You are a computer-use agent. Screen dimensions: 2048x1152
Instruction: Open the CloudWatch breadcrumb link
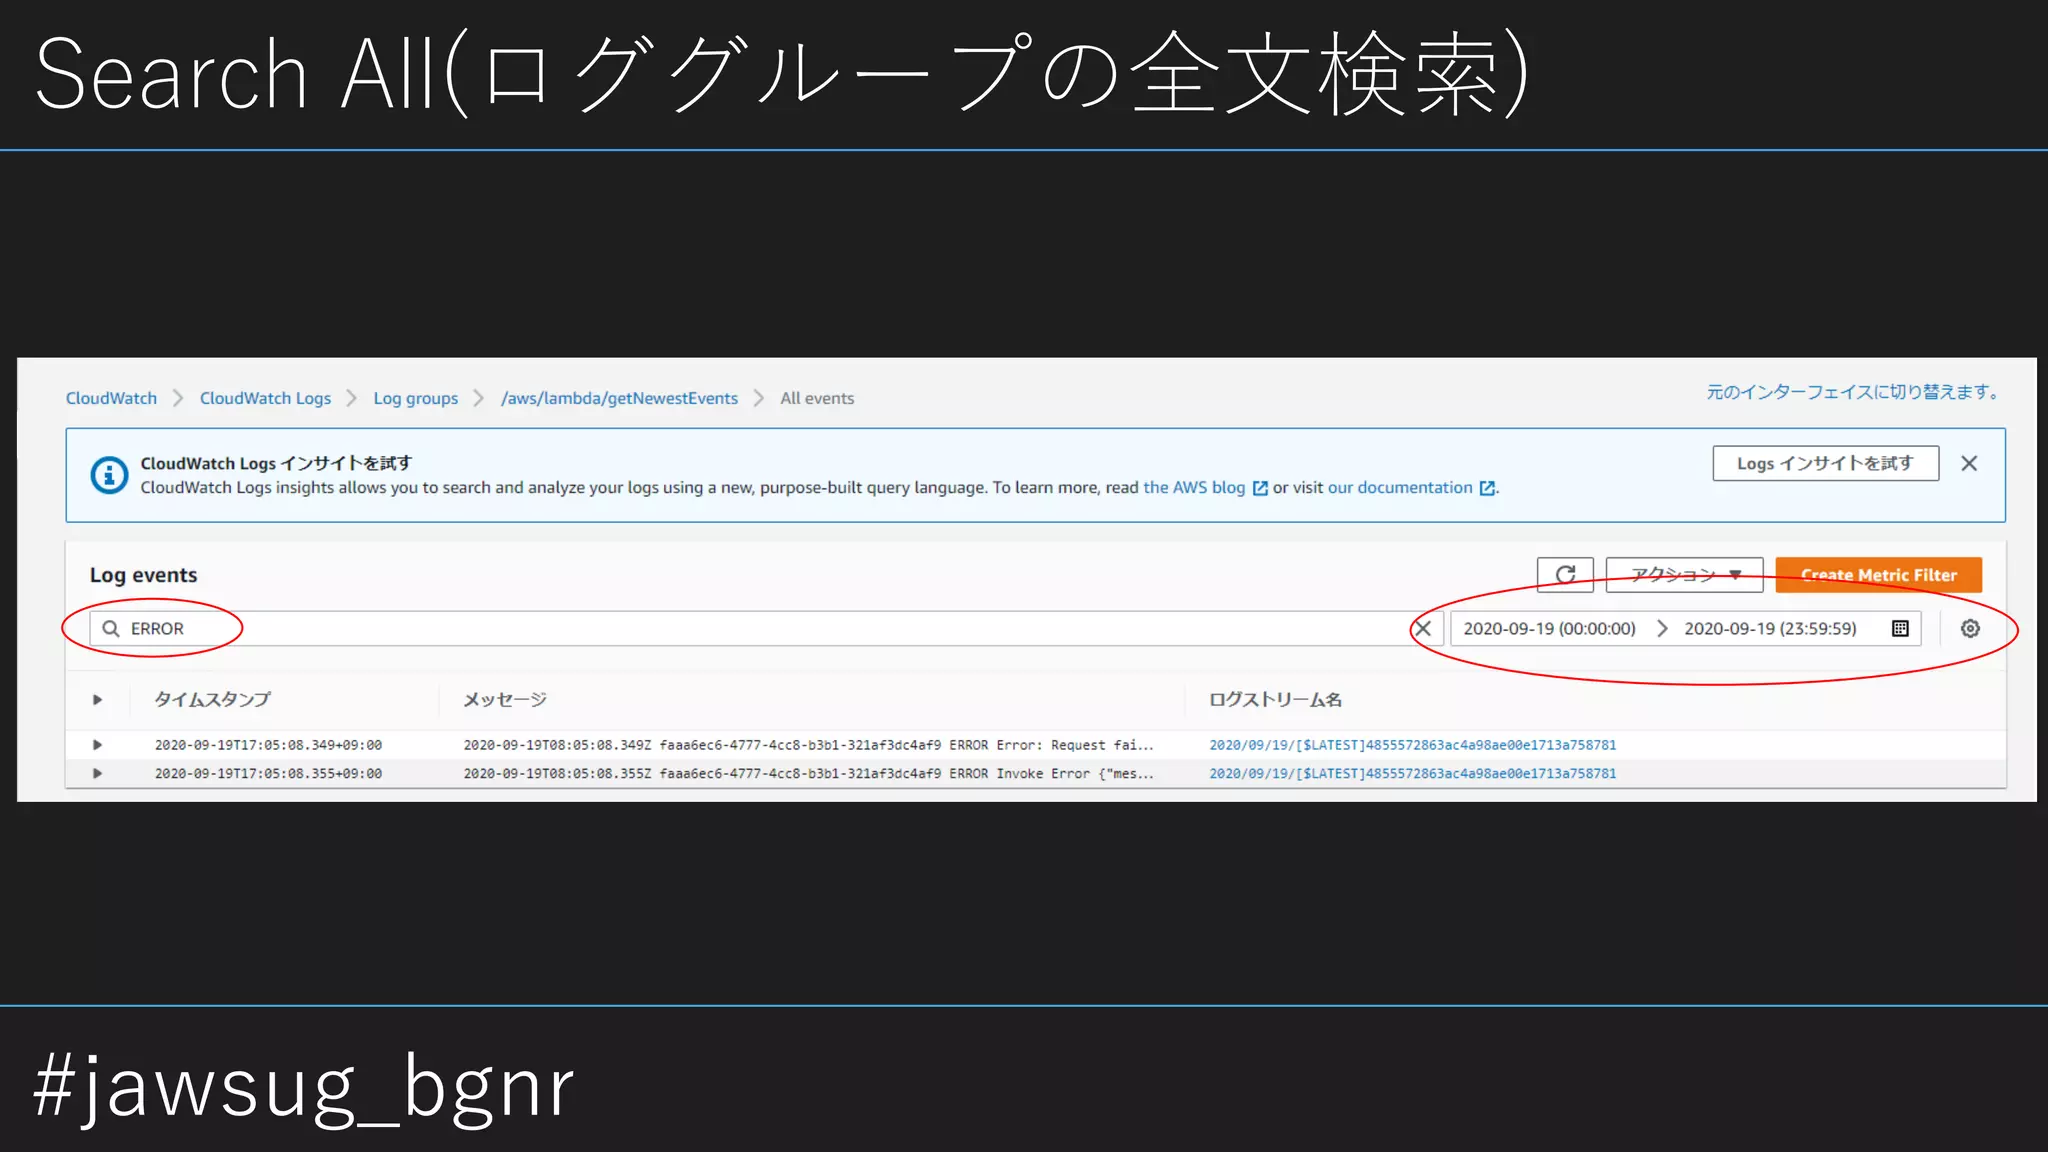111,398
